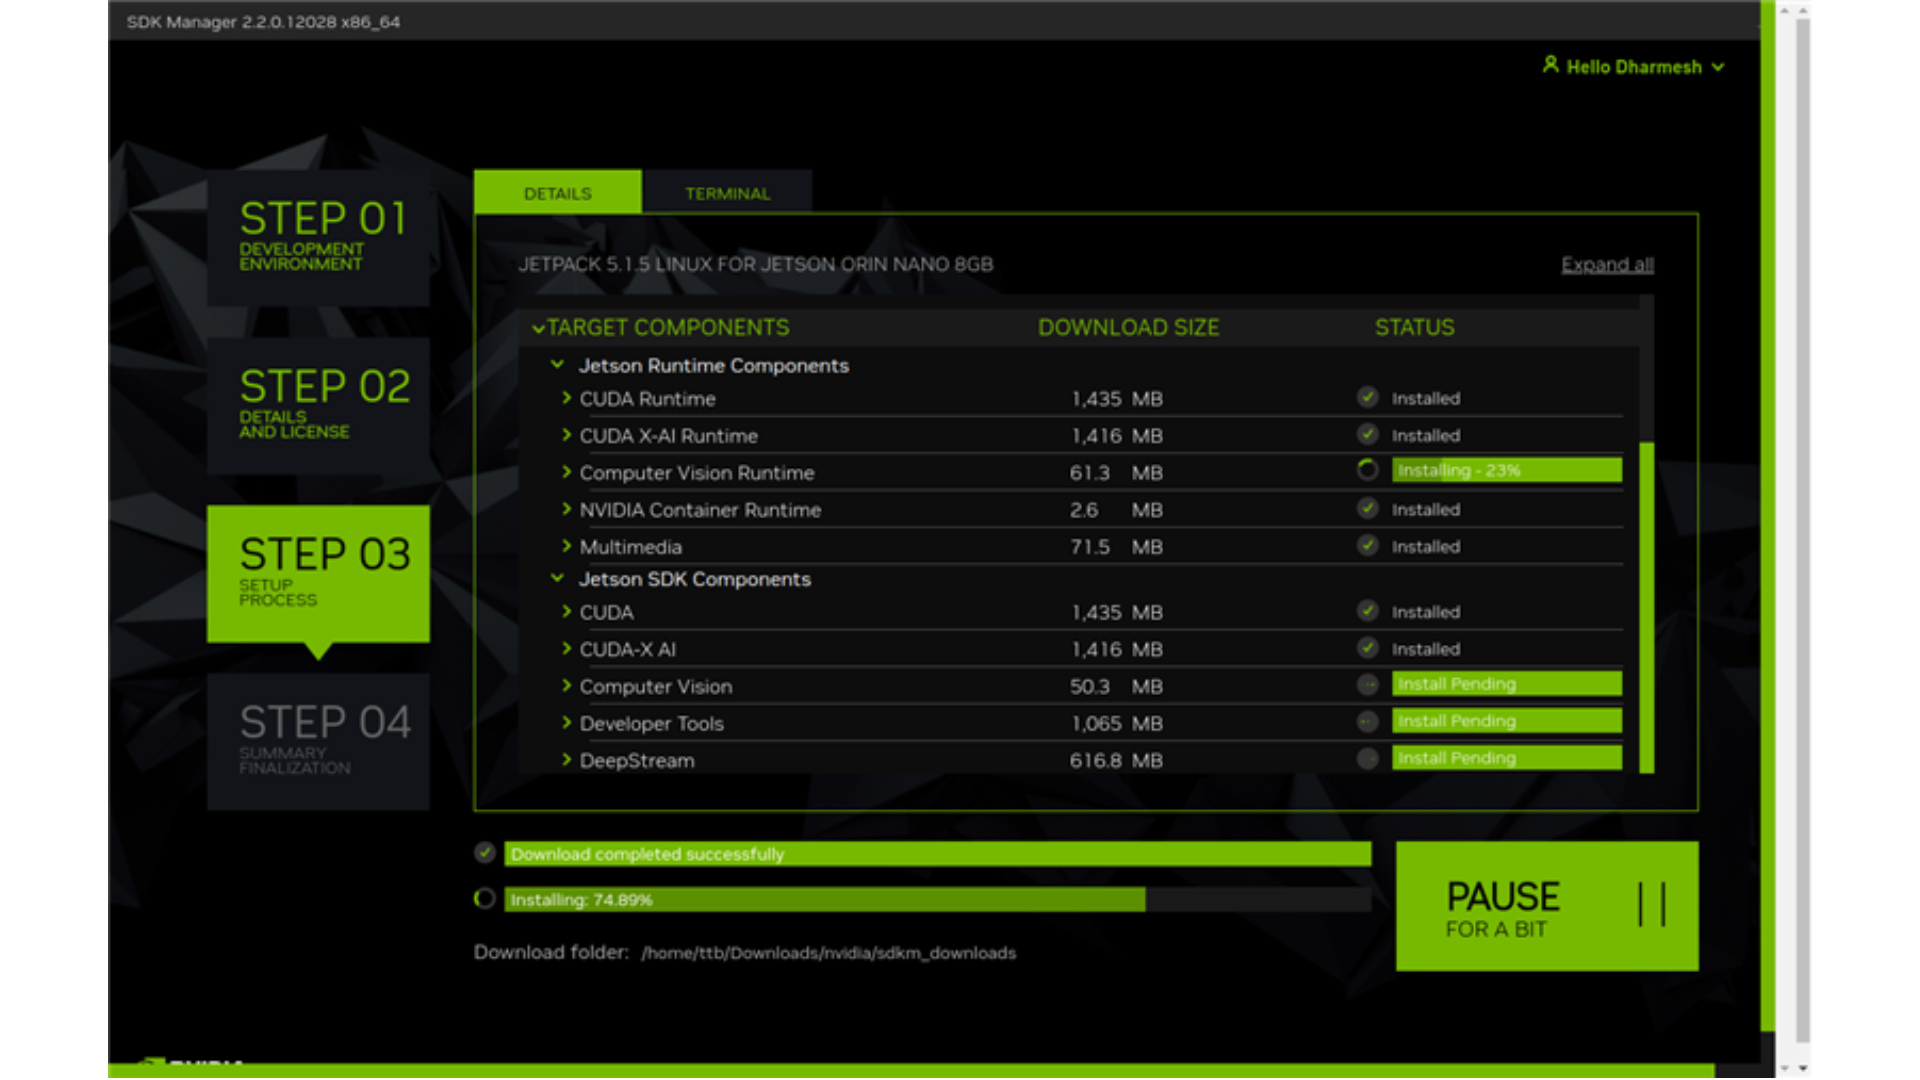Click installed checkmark icon for Multimedia row
1920x1080 pixels.
point(1368,546)
